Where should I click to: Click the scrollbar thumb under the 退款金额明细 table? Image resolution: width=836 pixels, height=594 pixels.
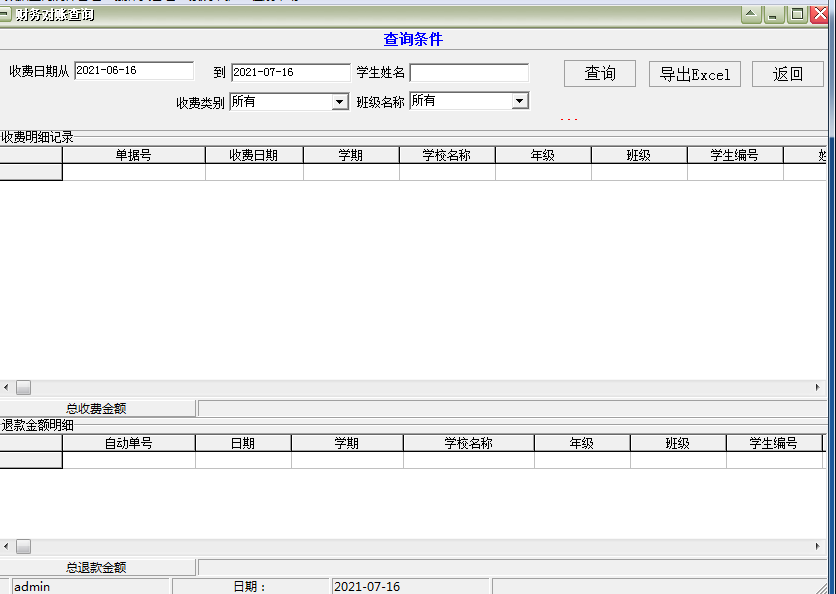[23, 546]
